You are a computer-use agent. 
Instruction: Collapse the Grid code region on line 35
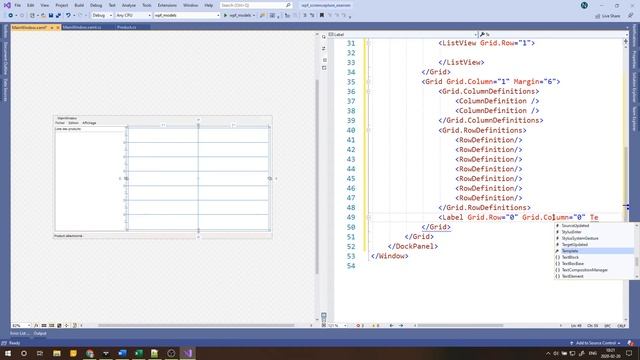(368, 82)
